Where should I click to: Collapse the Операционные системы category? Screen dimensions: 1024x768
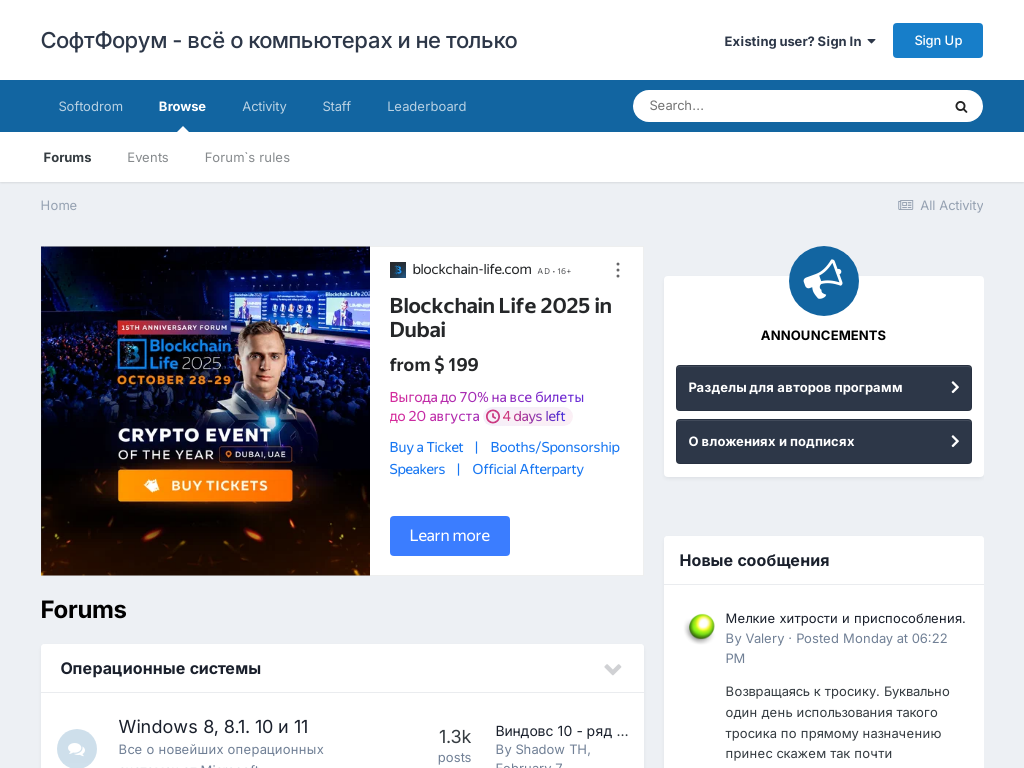coord(612,669)
